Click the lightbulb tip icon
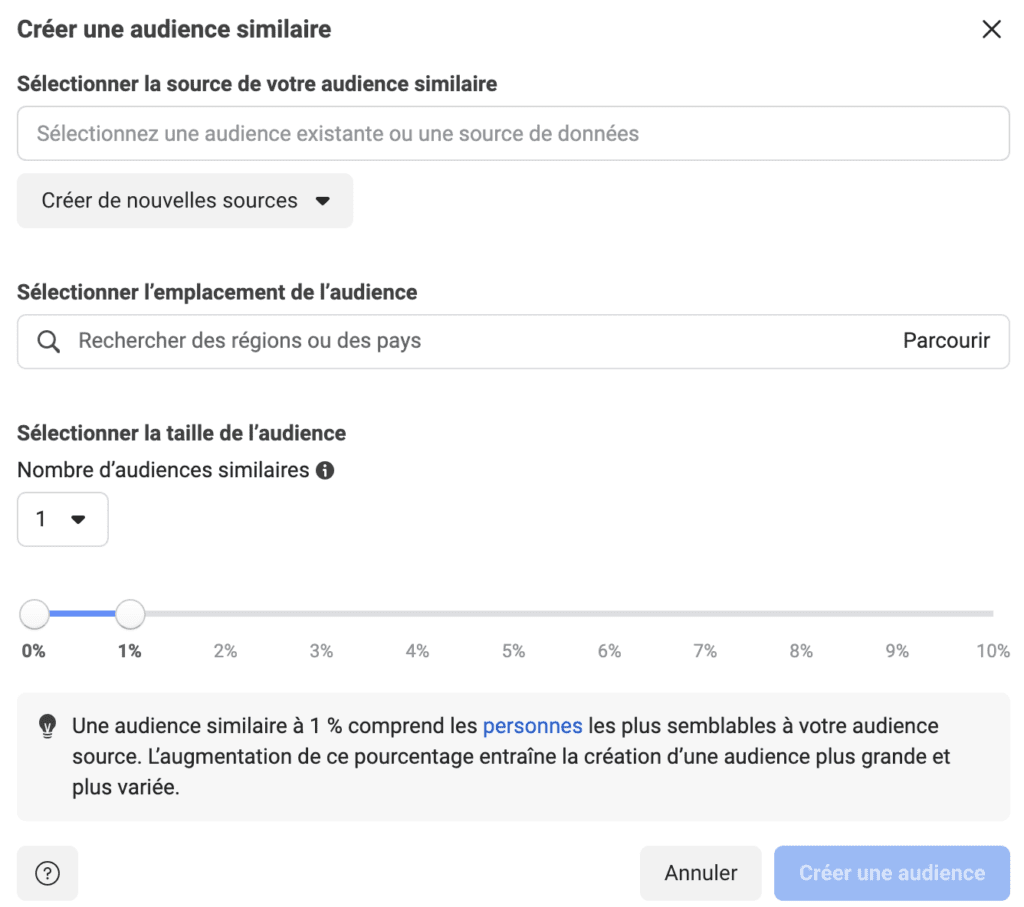Screen dimensions: 1024x907 pos(47,727)
